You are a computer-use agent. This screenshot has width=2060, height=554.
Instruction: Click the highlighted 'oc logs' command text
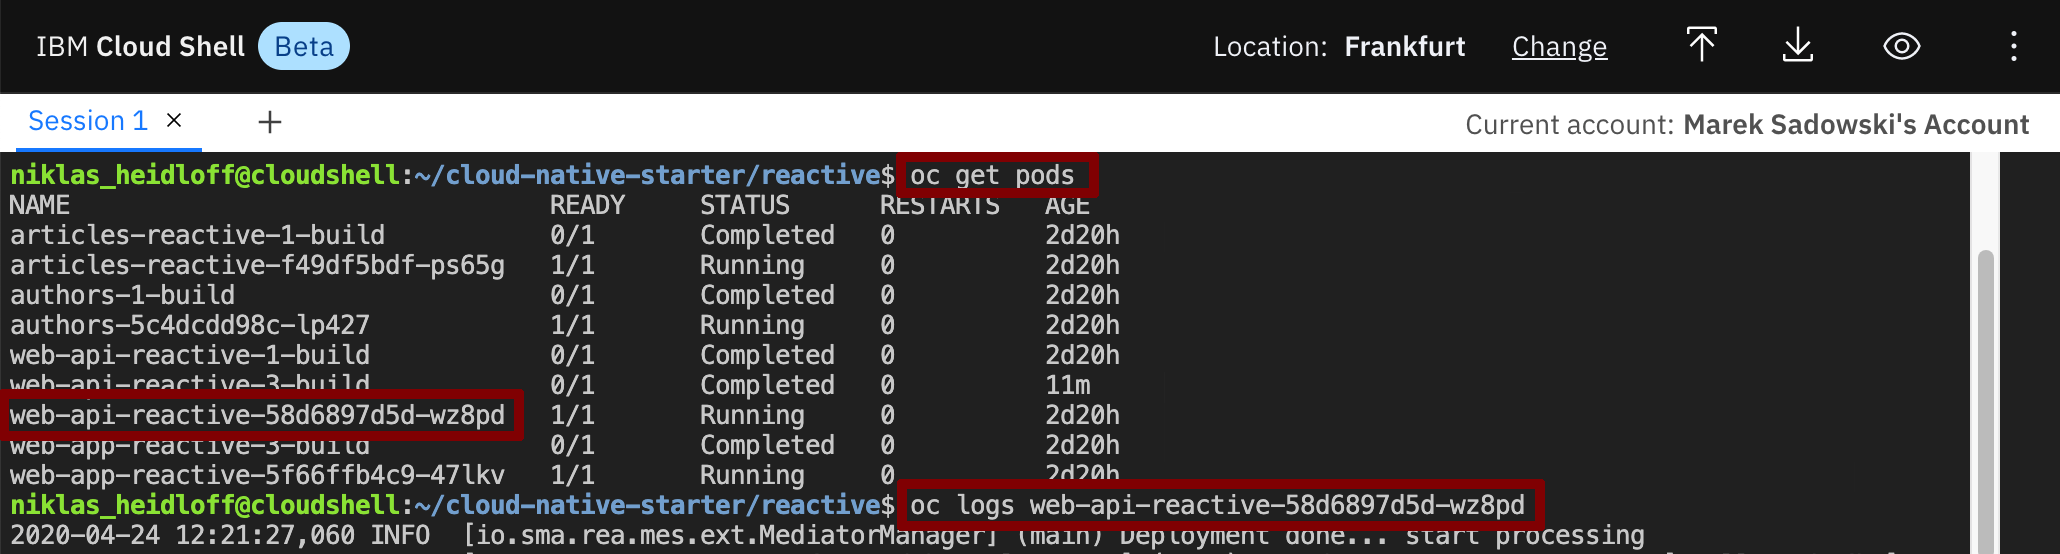tap(1217, 505)
